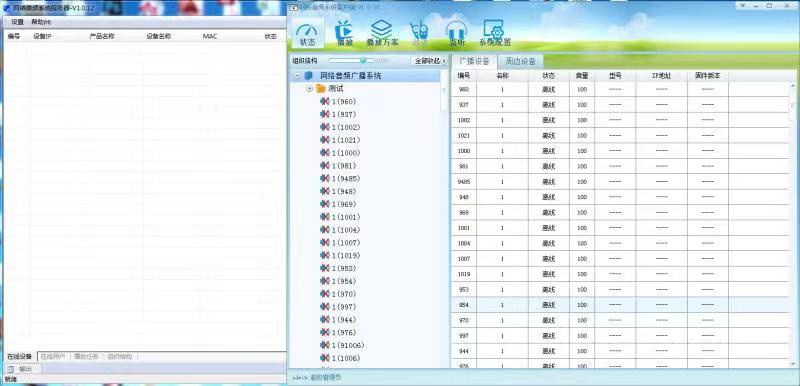Screen dimensions: 800x386
Task: Click the 输出 output tab
Action: [x=22, y=369]
